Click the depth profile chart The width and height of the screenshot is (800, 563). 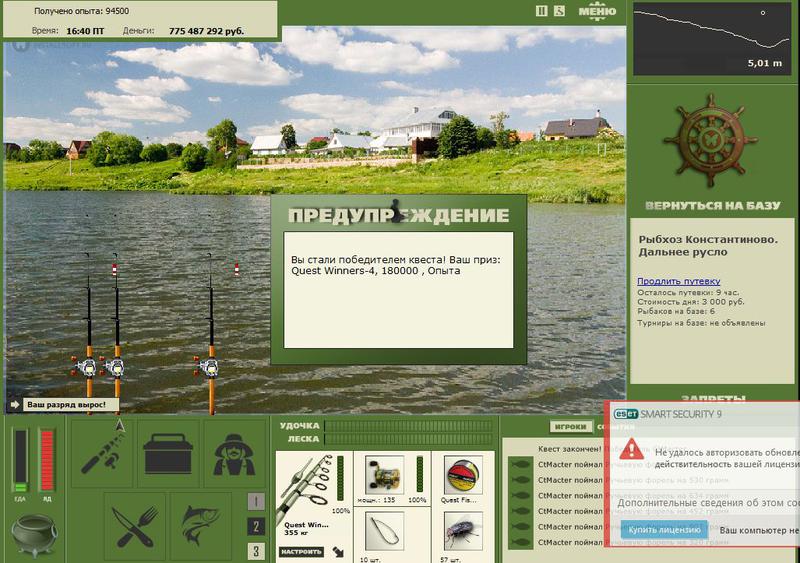tap(712, 39)
